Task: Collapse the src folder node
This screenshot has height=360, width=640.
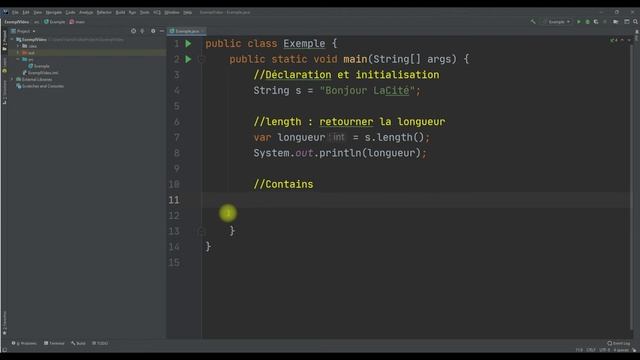Action: (18, 60)
